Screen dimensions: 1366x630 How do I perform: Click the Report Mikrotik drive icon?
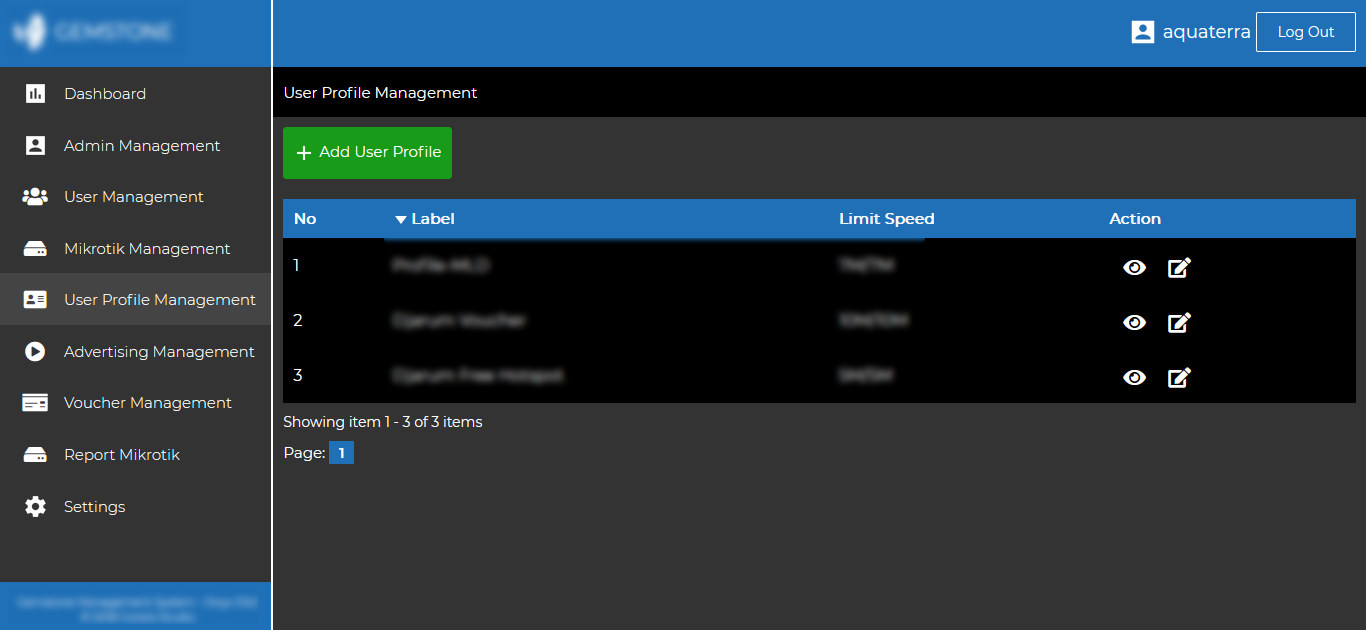click(x=35, y=455)
